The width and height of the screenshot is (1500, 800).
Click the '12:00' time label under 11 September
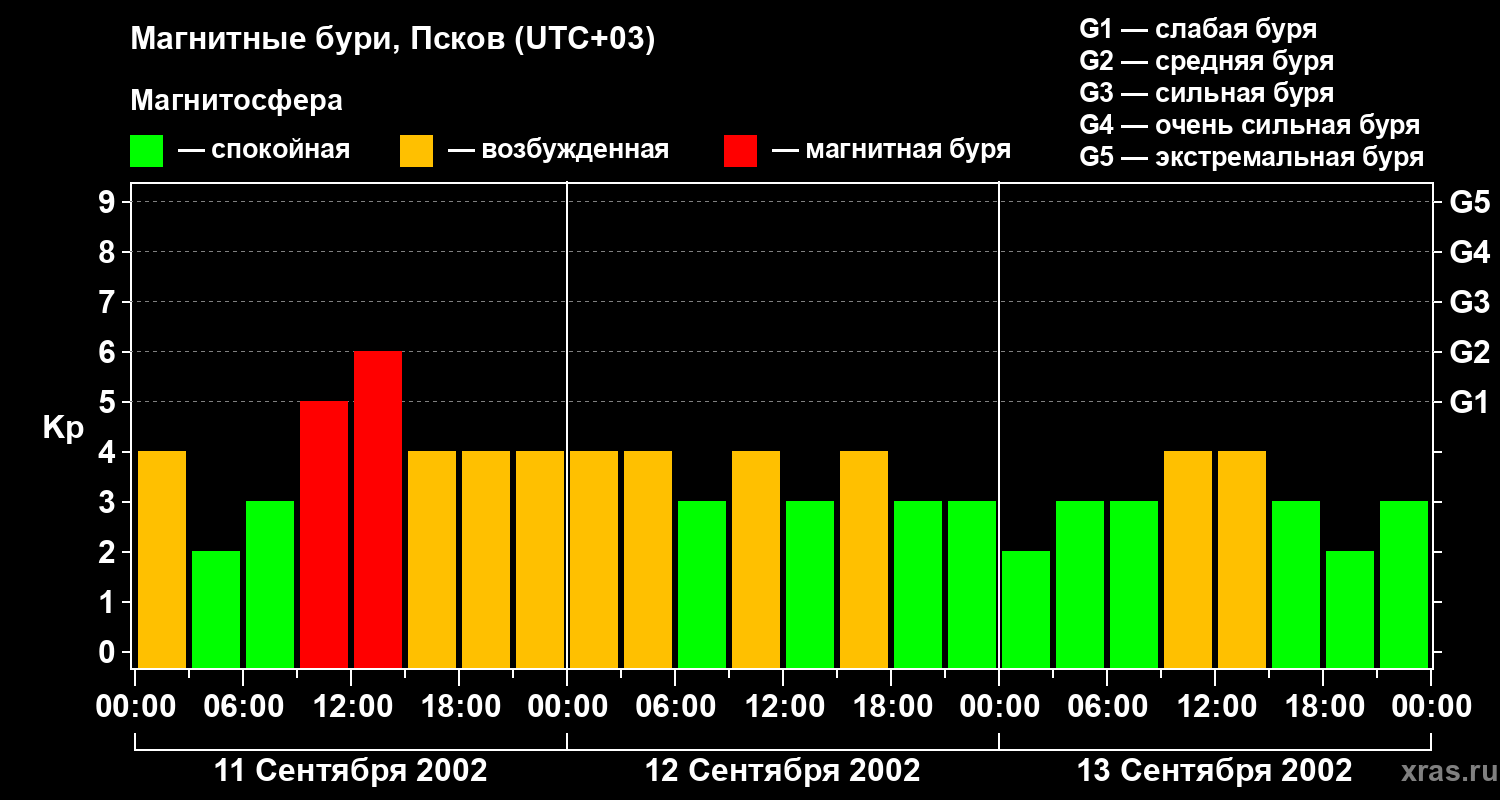pyautogui.click(x=351, y=707)
